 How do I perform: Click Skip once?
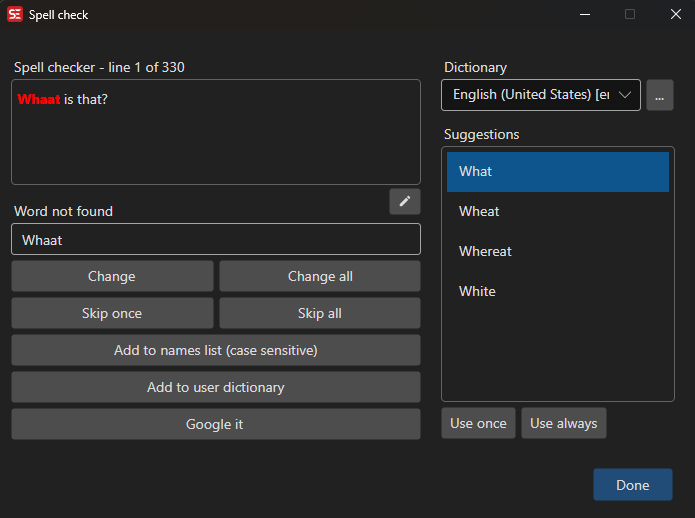pos(112,313)
